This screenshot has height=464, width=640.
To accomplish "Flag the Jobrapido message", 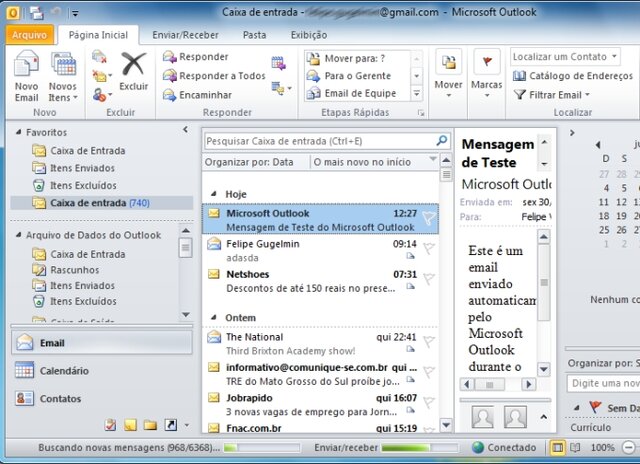I will (x=429, y=402).
